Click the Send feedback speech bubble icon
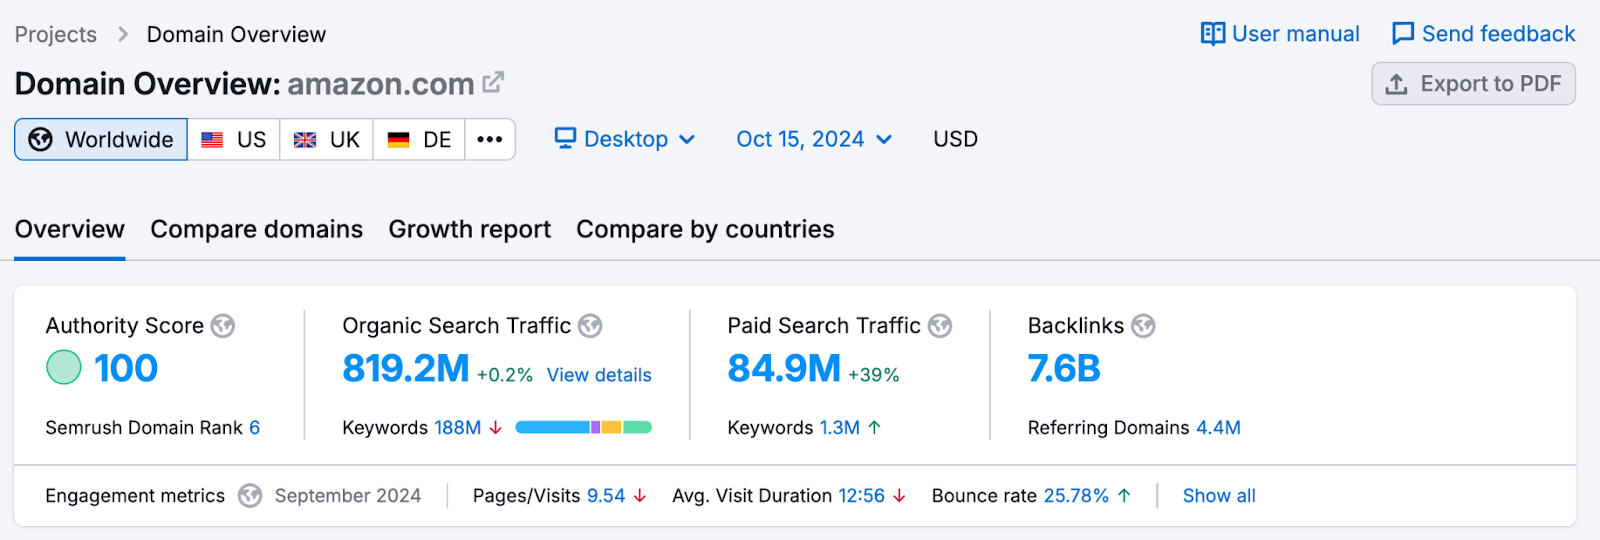The image size is (1600, 540). pyautogui.click(x=1403, y=34)
